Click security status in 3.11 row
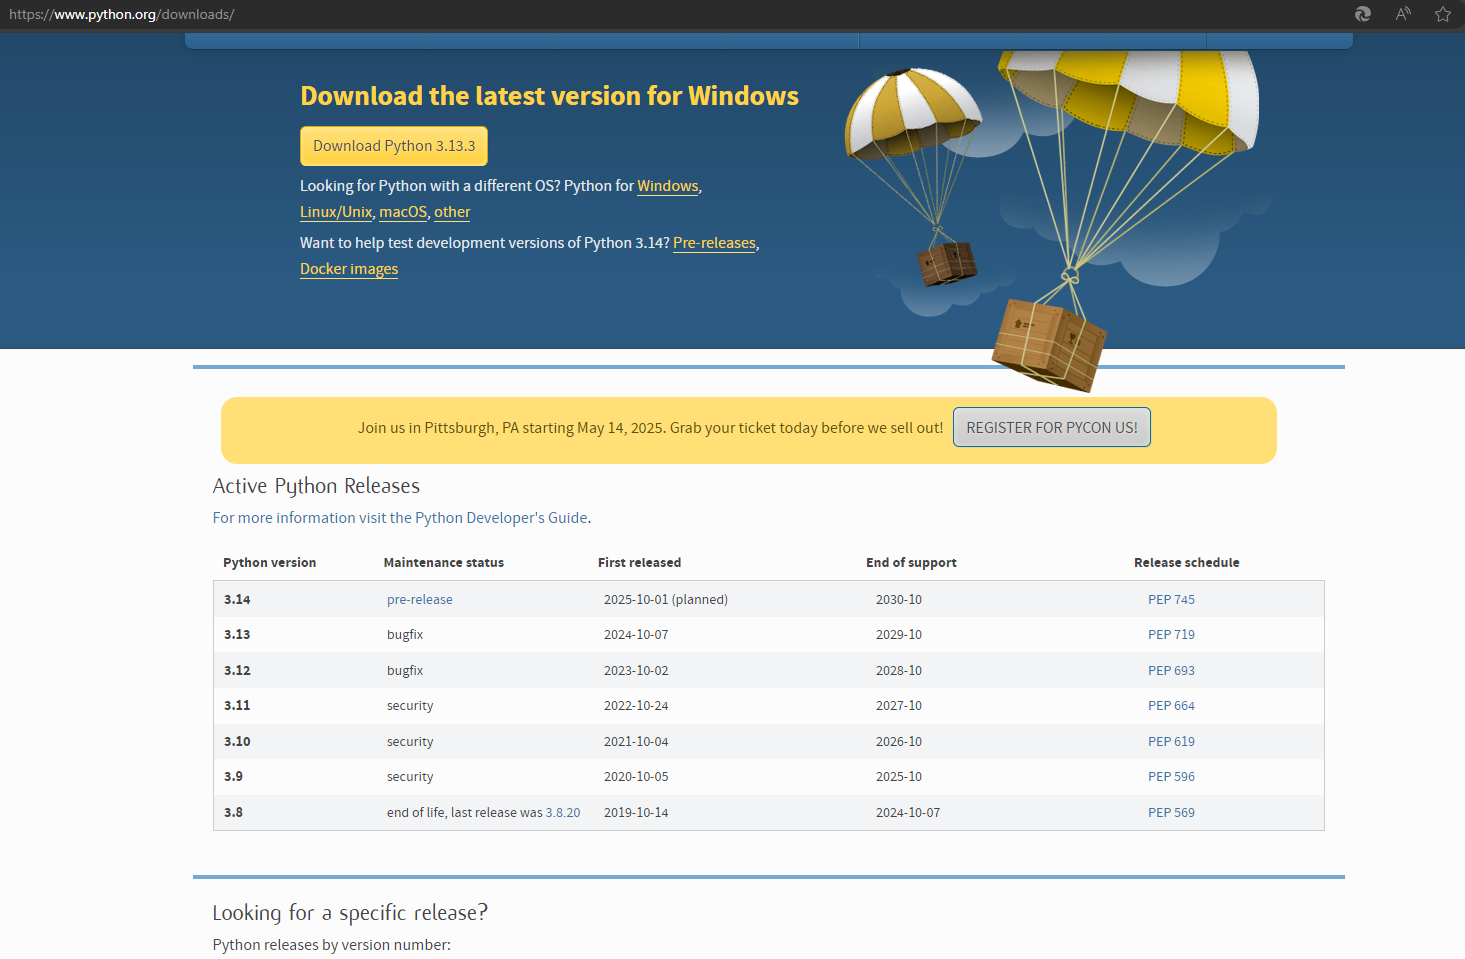1465x959 pixels. tap(410, 706)
